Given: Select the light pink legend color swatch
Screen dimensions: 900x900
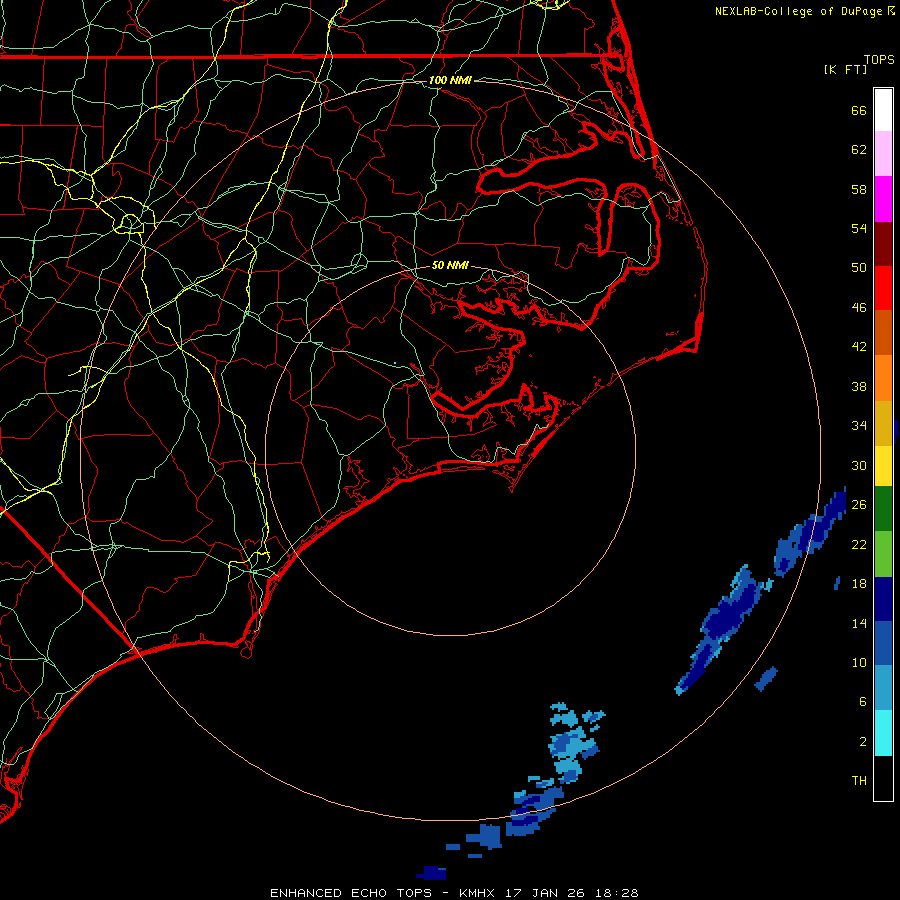Looking at the screenshot, I should click(883, 154).
